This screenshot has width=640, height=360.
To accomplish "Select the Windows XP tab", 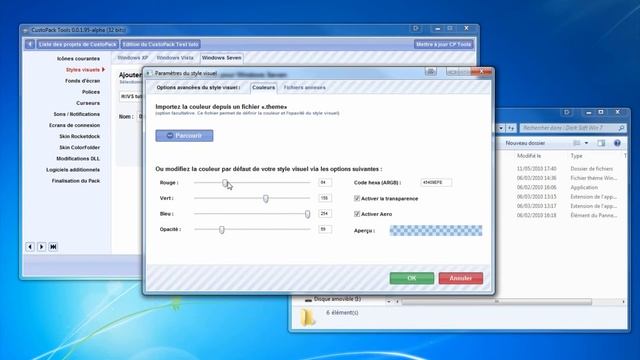I will [133, 58].
